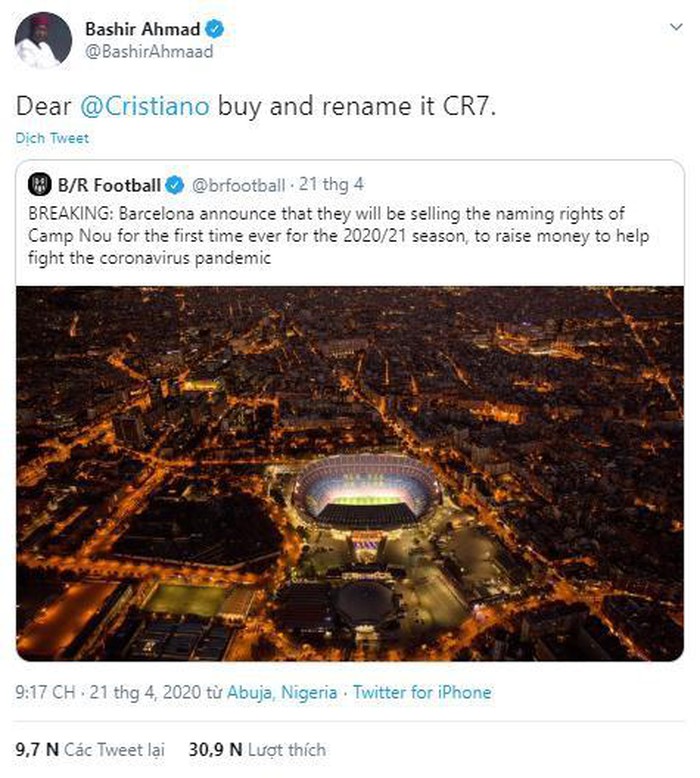Open the Bashir Ahmad display name
Viewport: 700px width, 778px height.
tap(142, 30)
